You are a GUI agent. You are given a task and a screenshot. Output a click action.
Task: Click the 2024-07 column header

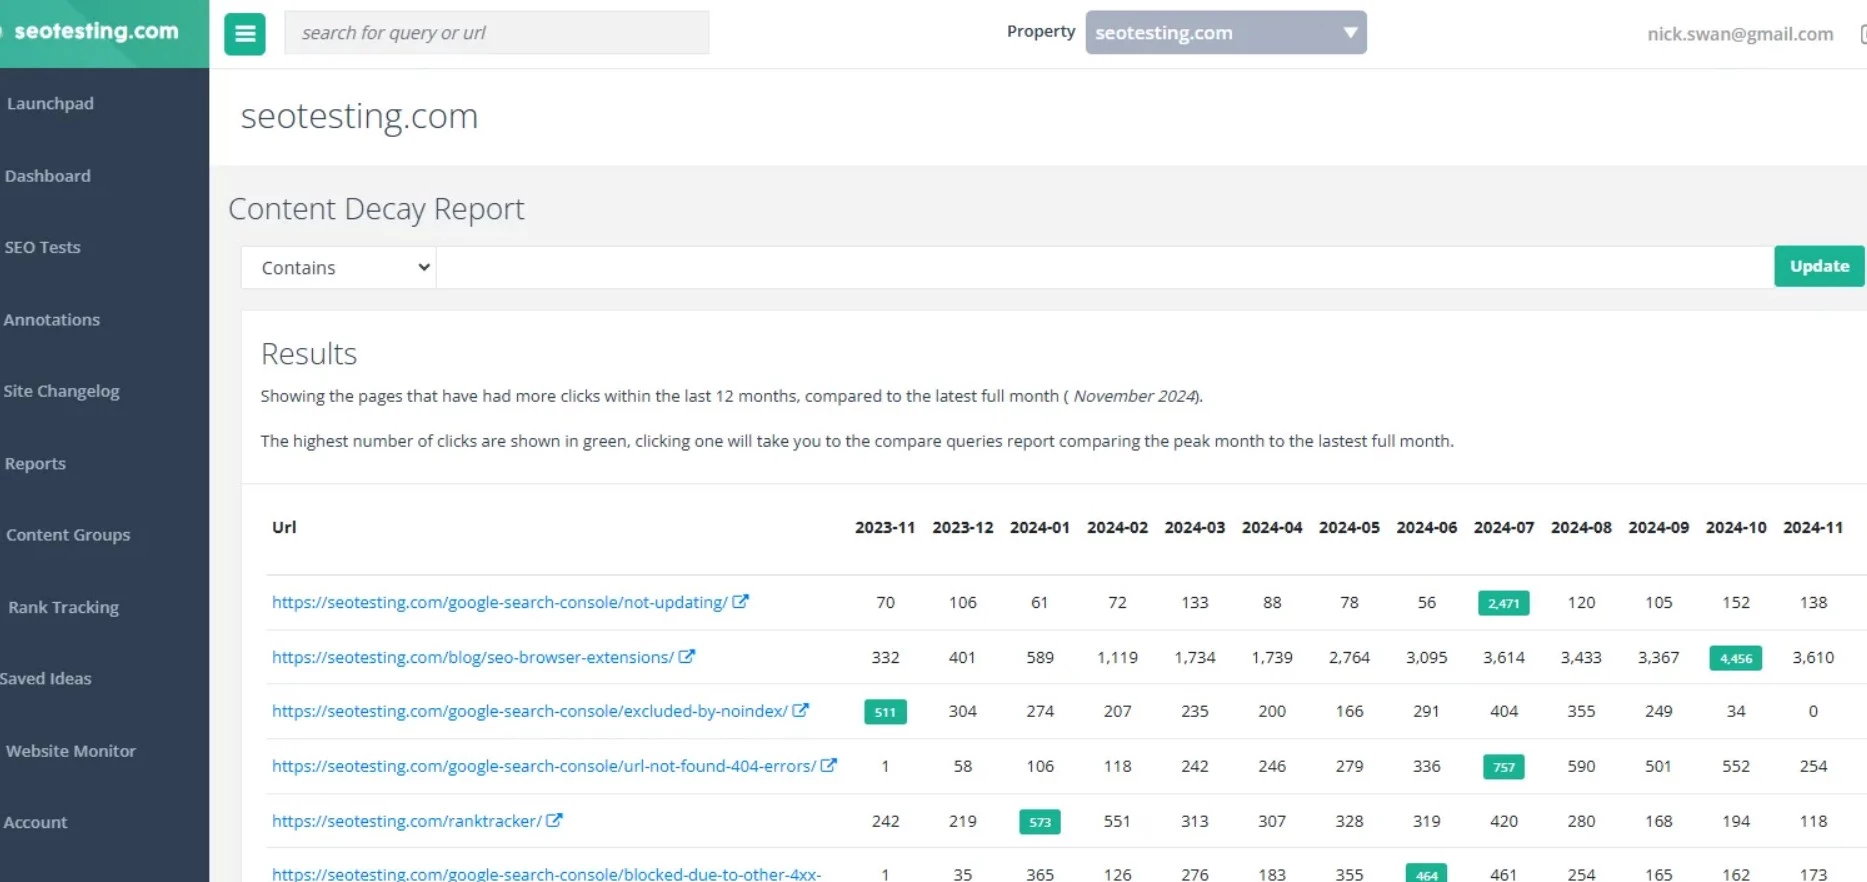(x=1503, y=527)
